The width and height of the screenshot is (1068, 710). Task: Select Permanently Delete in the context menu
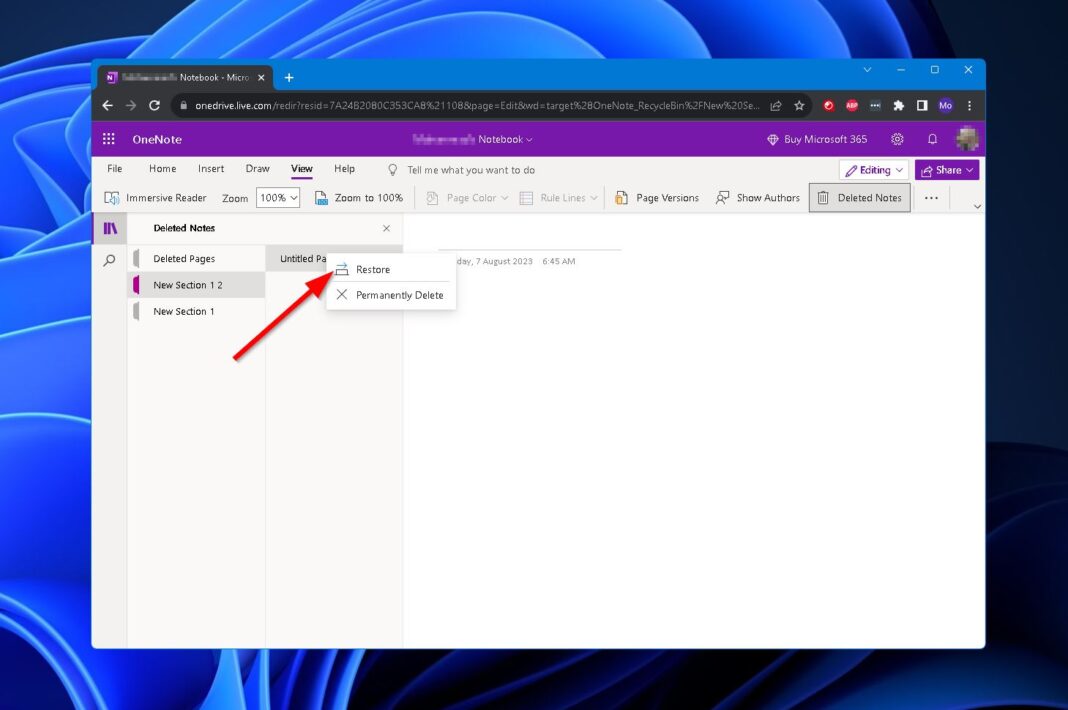click(398, 295)
